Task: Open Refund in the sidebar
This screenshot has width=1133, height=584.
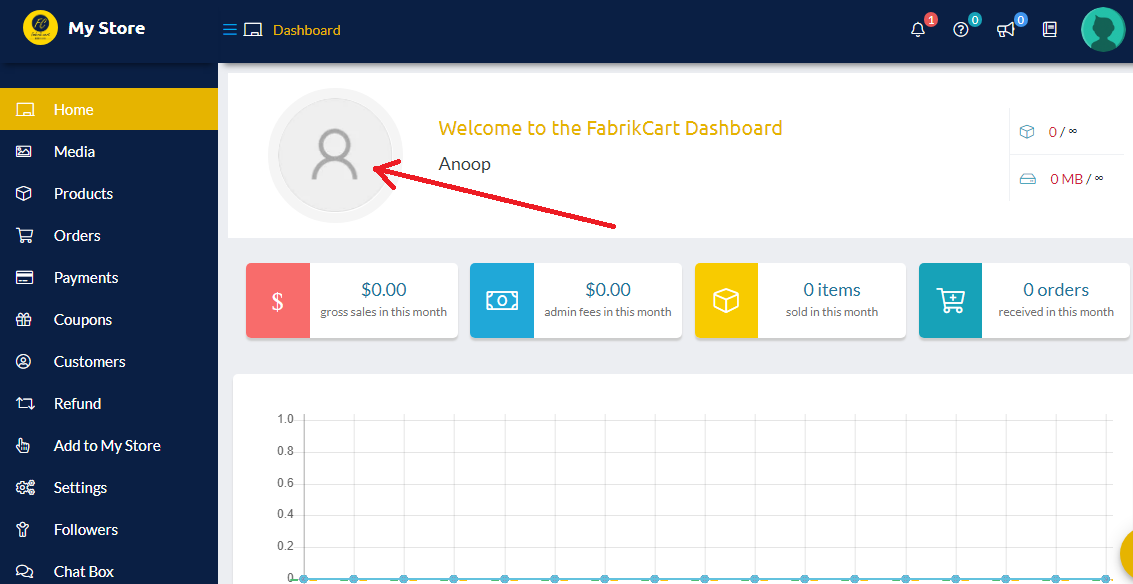Action: (109, 403)
